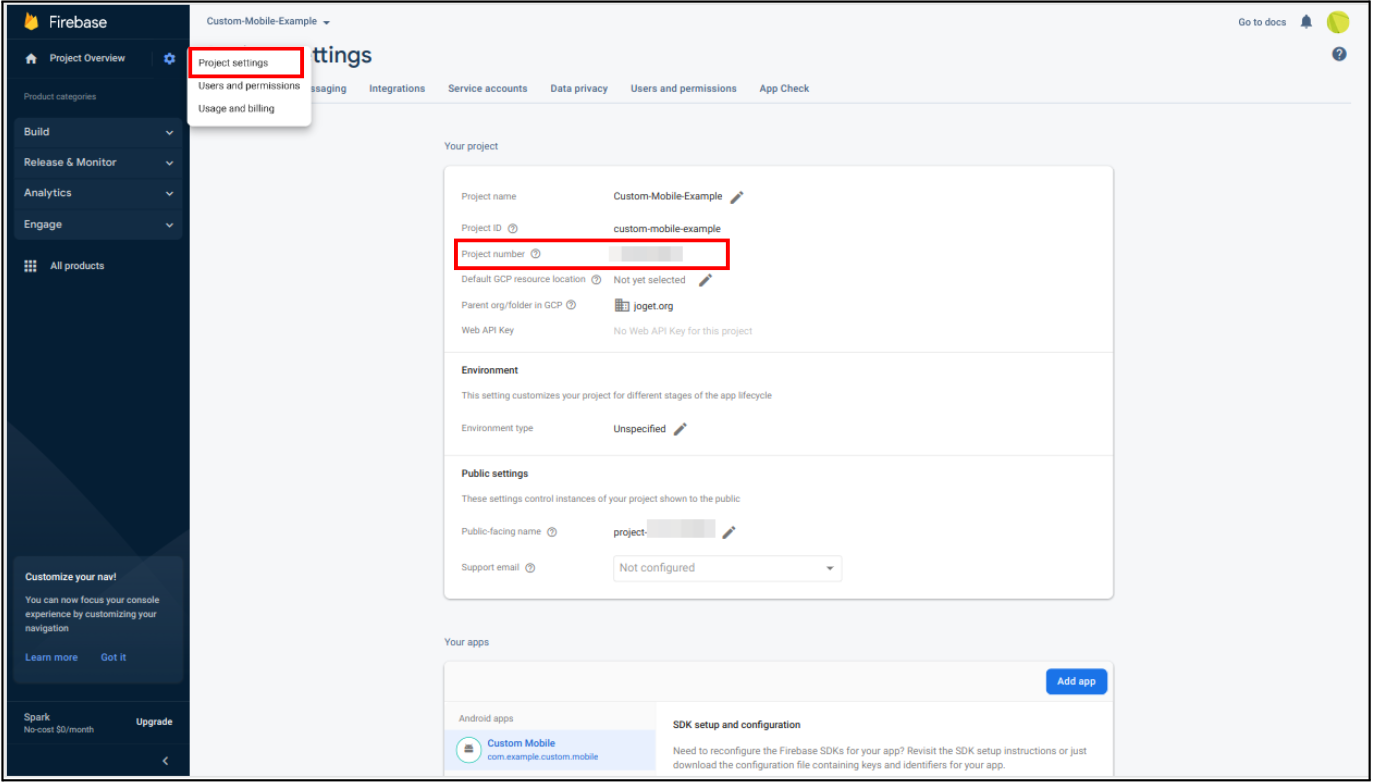This screenshot has width=1373, height=783.
Task: Click the Upgrade plan button
Action: [154, 722]
